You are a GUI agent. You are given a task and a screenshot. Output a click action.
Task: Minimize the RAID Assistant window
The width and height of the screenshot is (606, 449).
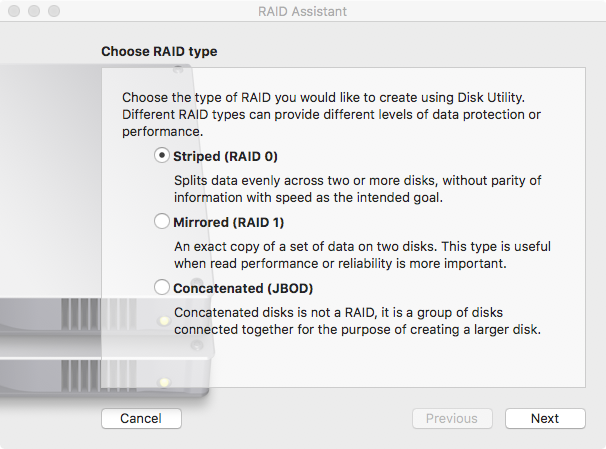coord(35,12)
